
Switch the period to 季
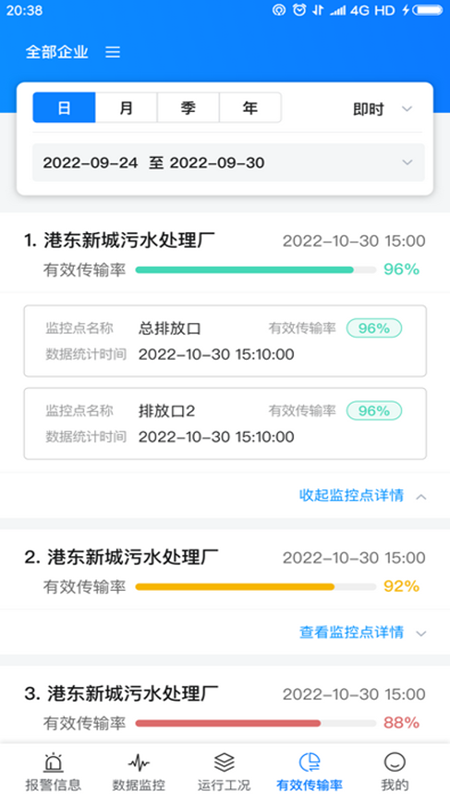(188, 108)
